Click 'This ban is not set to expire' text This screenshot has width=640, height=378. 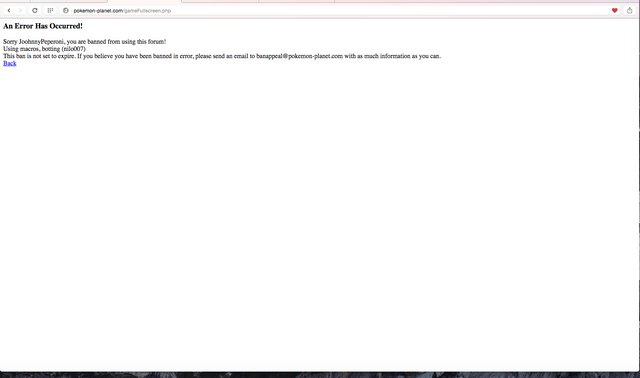point(39,56)
